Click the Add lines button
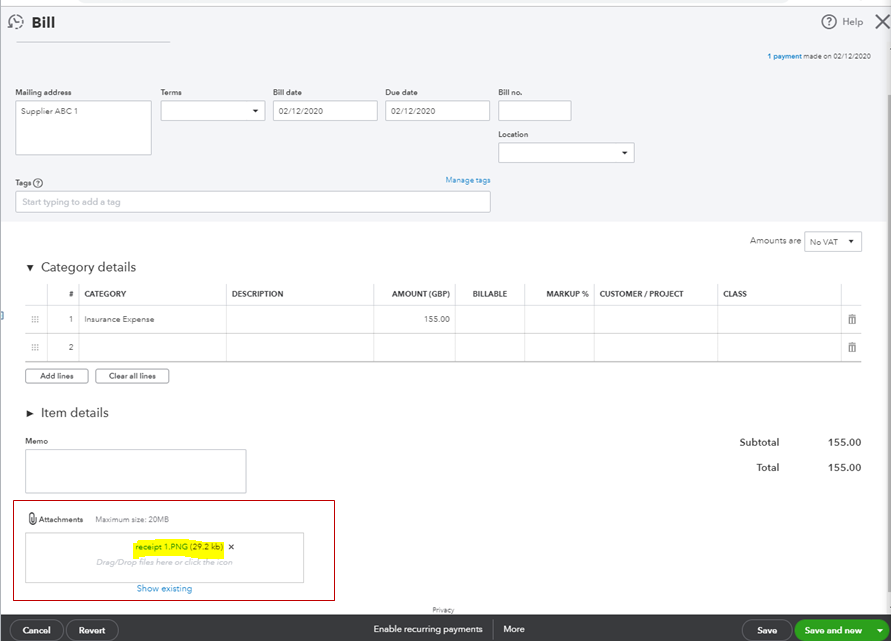The height and width of the screenshot is (641, 891). click(56, 375)
